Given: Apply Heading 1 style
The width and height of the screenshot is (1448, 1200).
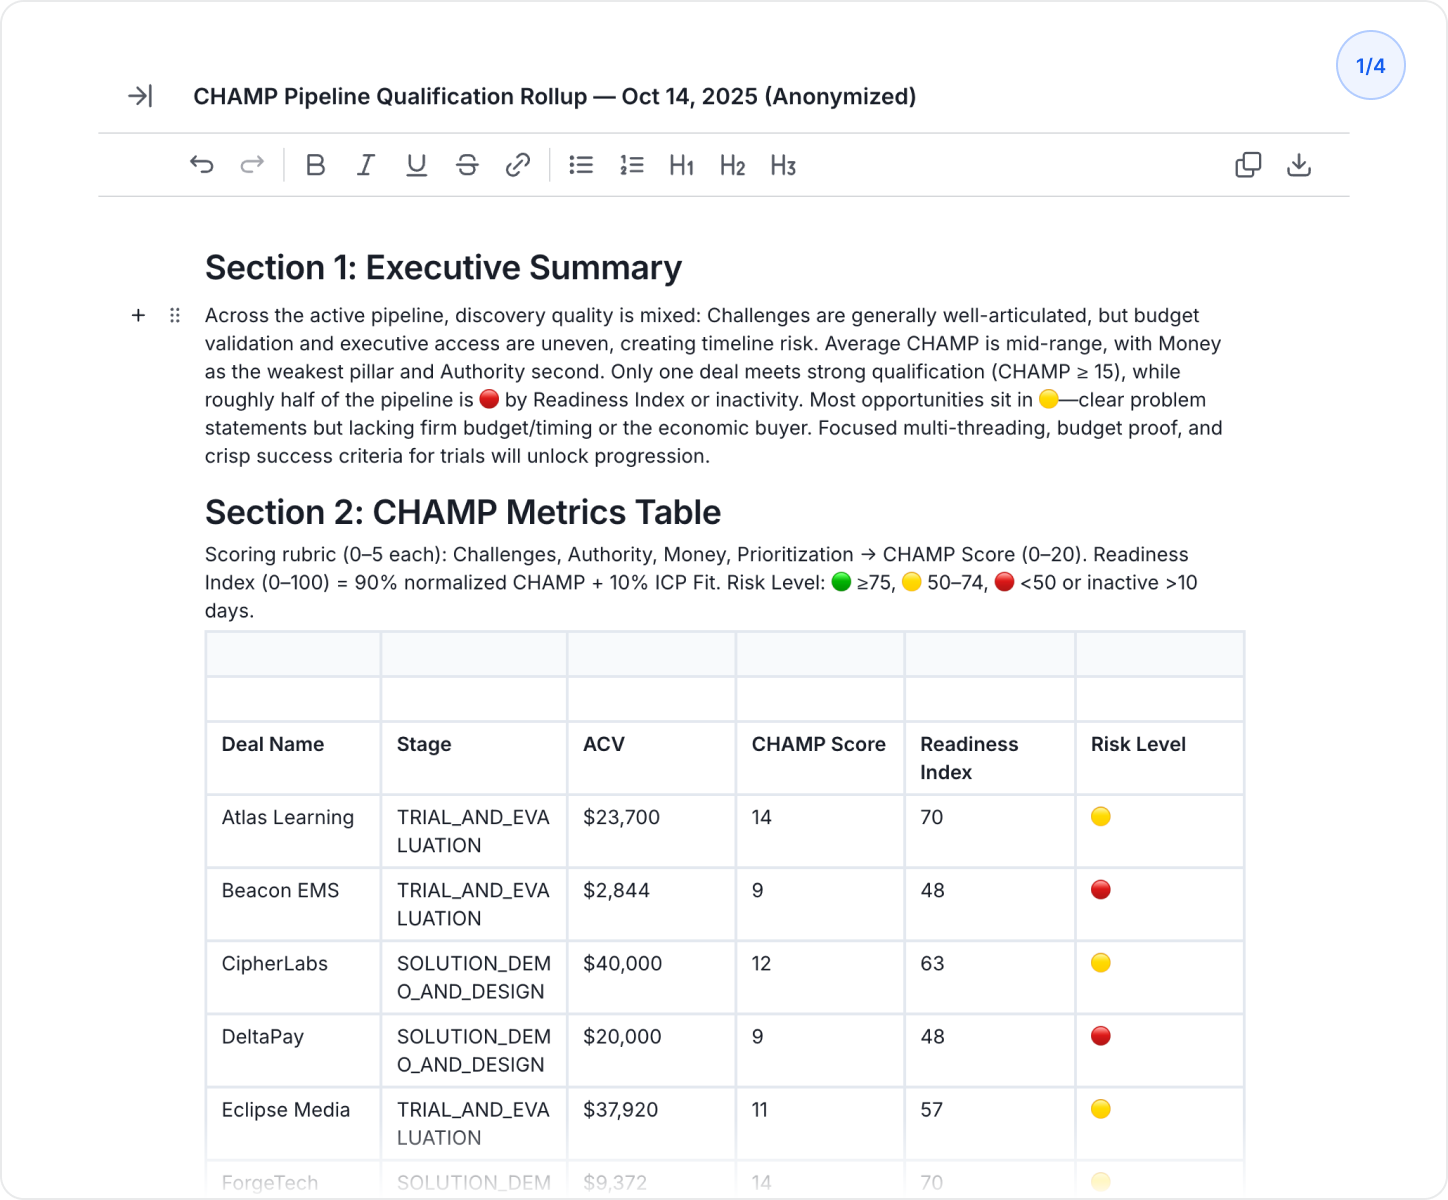Looking at the screenshot, I should click(x=682, y=165).
